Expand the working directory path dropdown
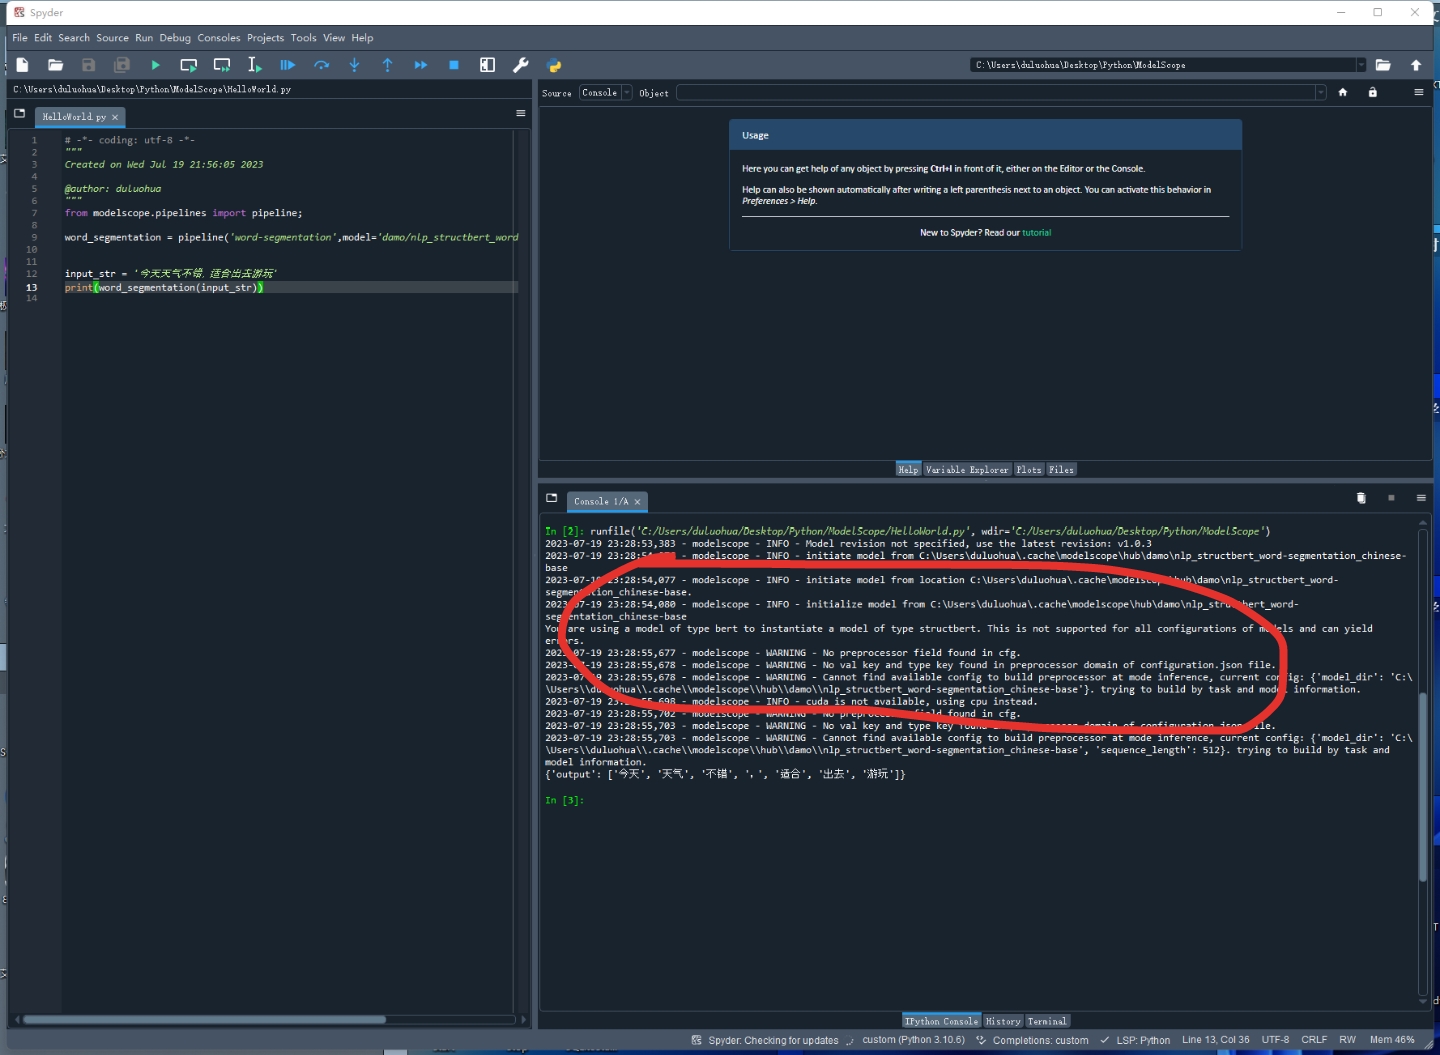 (1361, 65)
